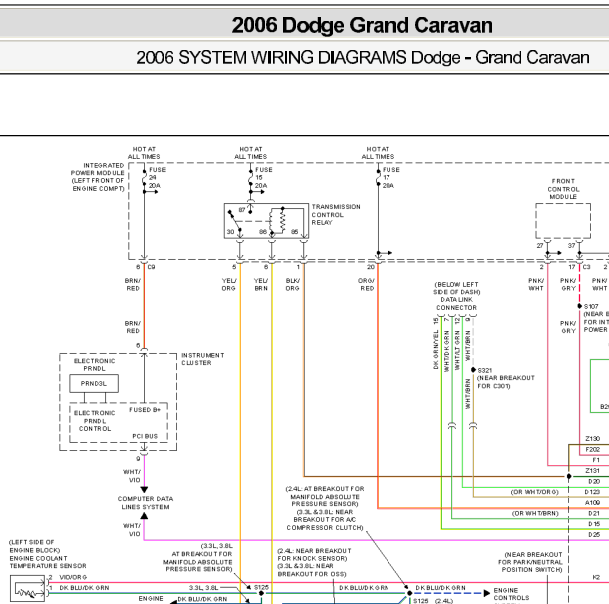This screenshot has height=604, width=609.
Task: Click circuit label 'Z131'
Action: tap(592, 471)
